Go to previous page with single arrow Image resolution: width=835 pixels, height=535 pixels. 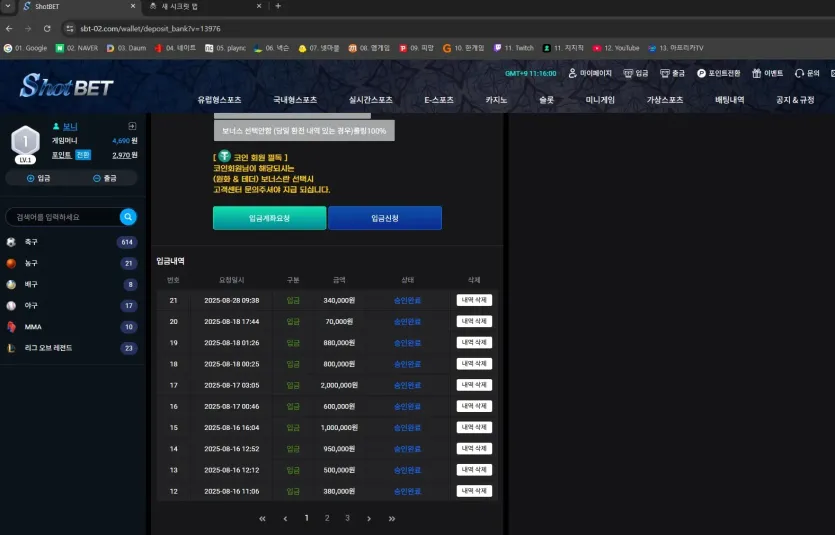[x=285, y=518]
